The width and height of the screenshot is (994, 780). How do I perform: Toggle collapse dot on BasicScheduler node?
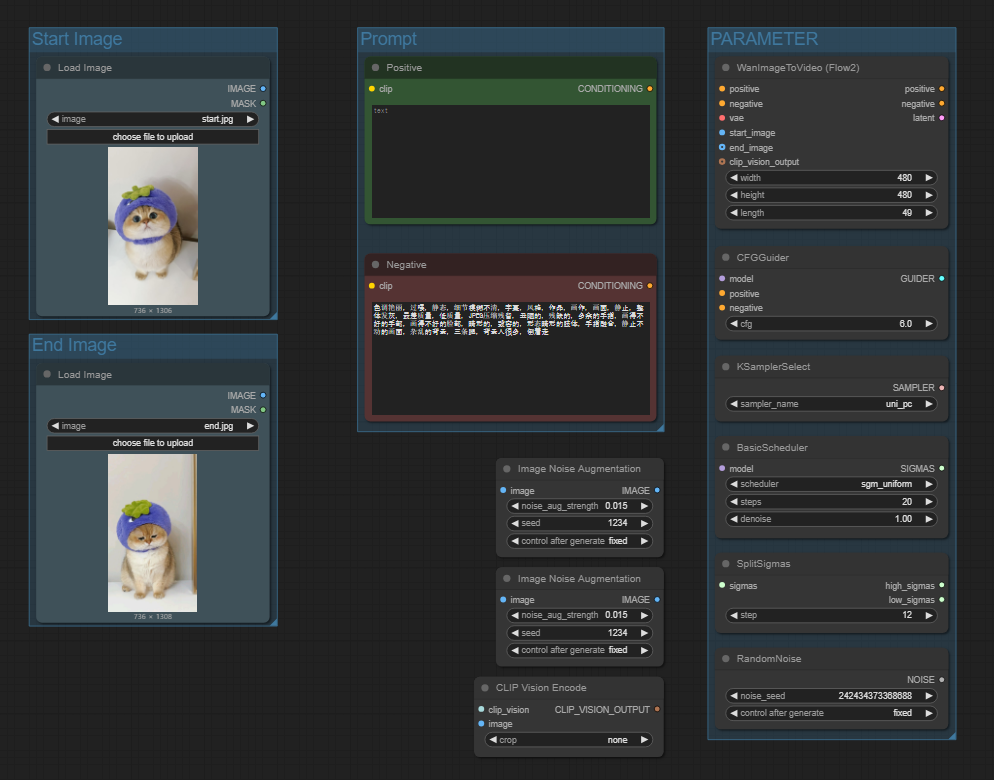(726, 448)
